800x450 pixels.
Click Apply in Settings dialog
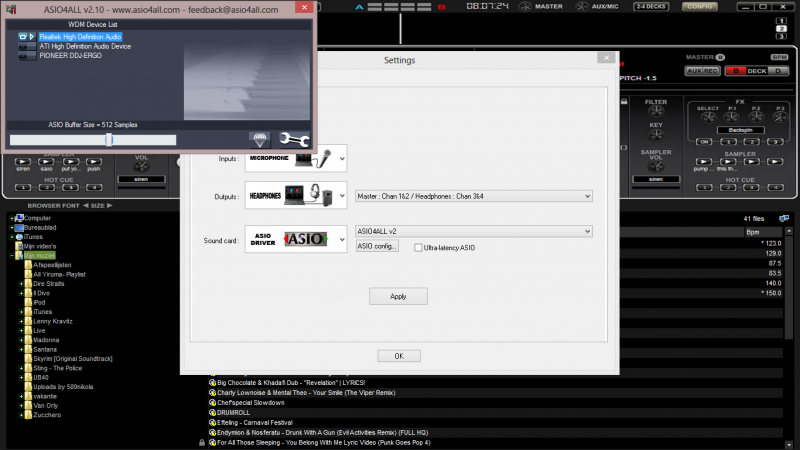(x=398, y=296)
